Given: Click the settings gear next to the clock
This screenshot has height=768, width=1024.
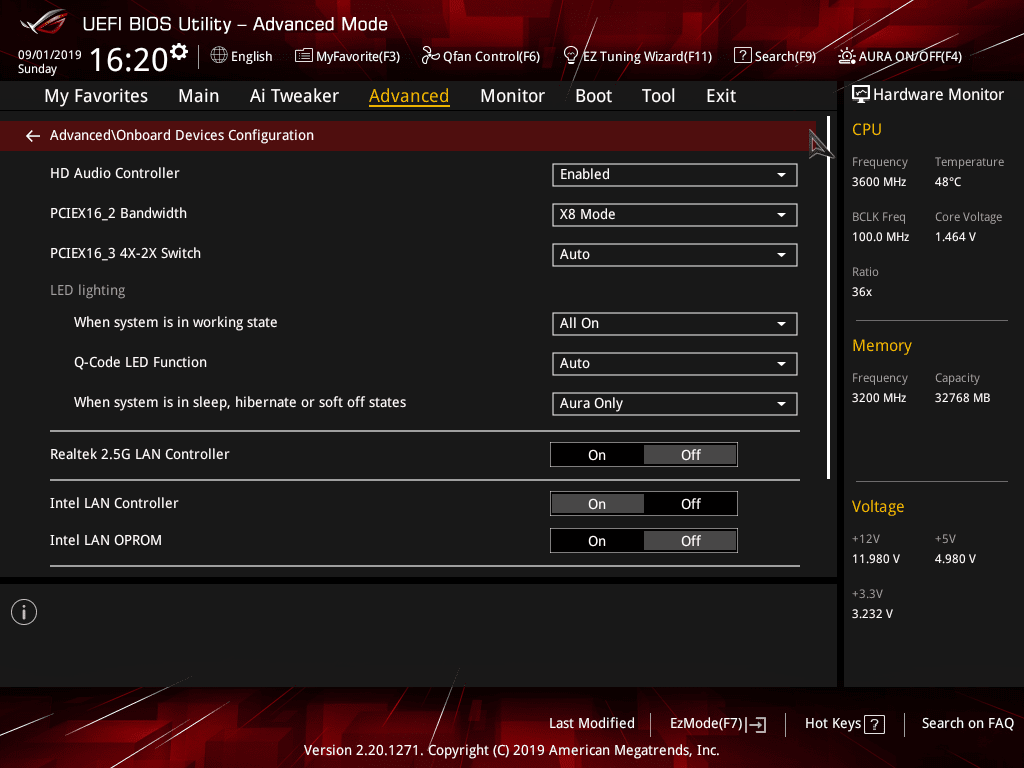Looking at the screenshot, I should (x=179, y=51).
